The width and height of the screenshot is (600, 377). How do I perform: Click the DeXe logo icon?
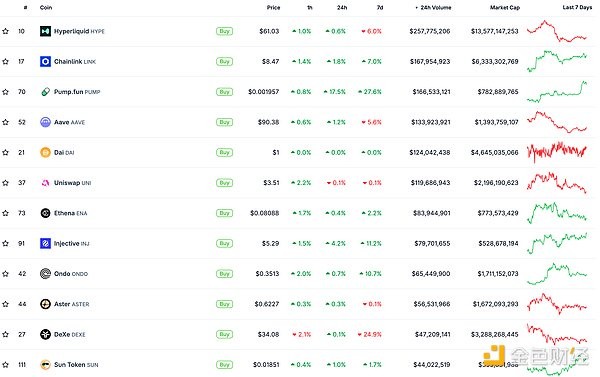(x=45, y=334)
